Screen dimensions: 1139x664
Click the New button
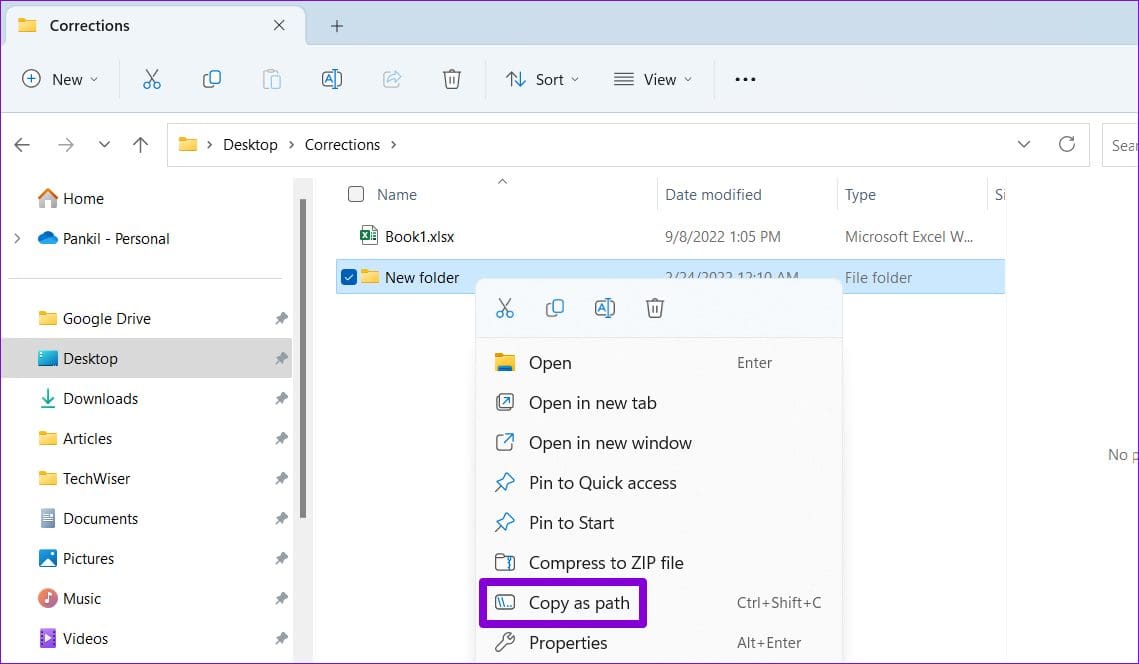(x=60, y=79)
